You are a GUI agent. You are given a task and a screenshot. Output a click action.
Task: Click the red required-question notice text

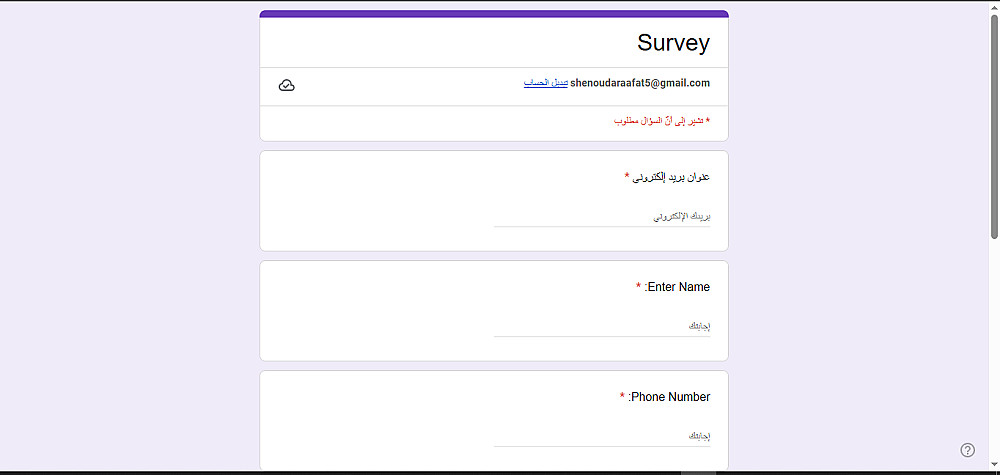click(661, 121)
